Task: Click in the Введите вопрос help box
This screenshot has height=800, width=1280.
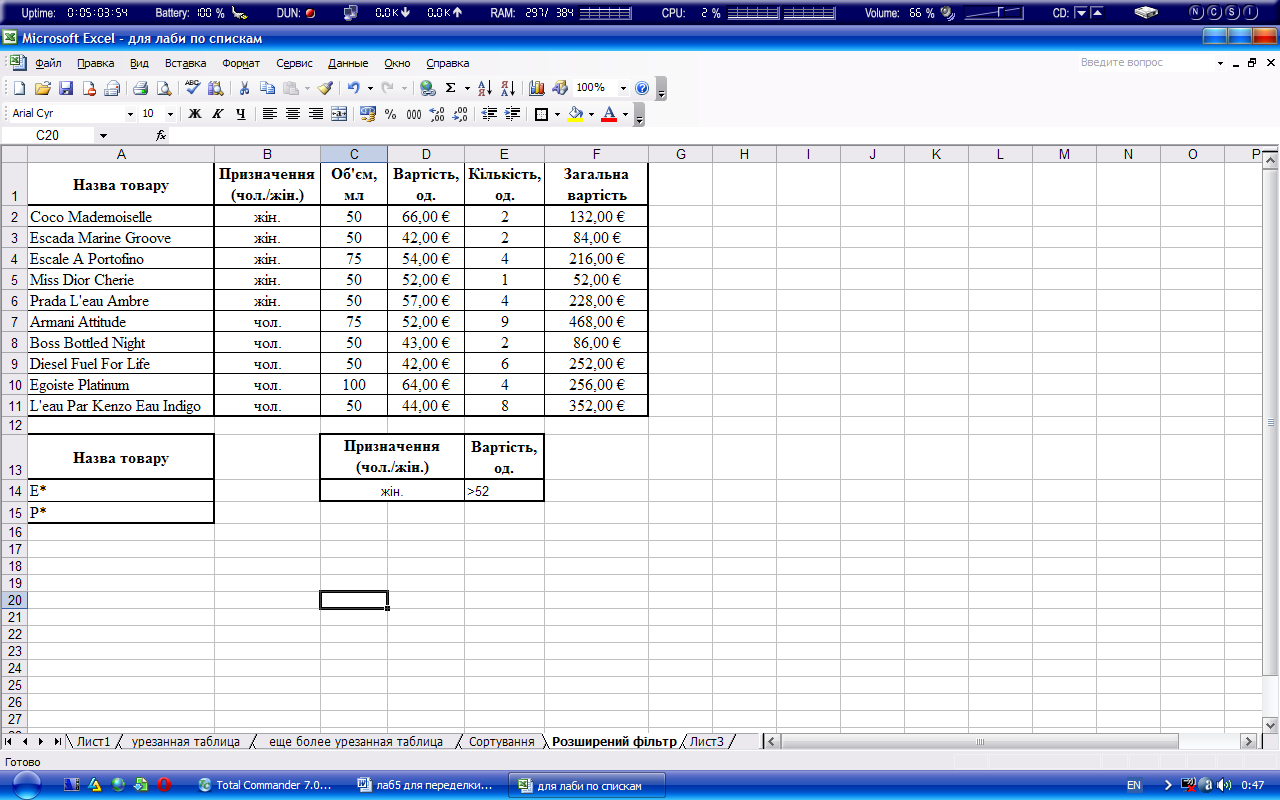Action: (1144, 62)
